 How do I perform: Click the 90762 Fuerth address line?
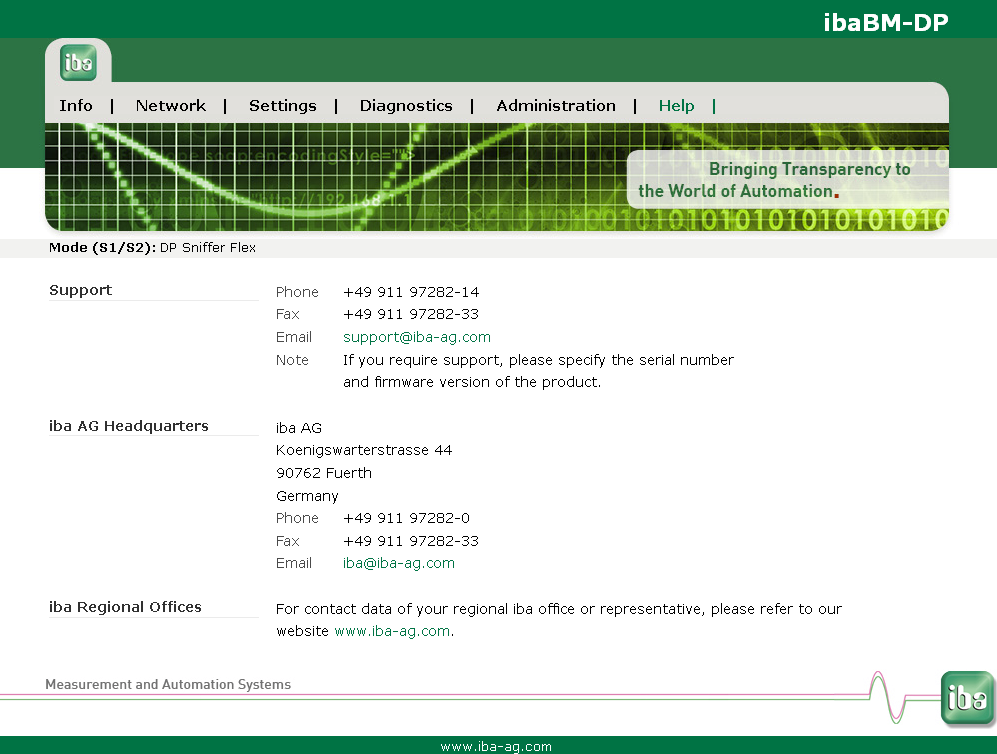pos(324,473)
